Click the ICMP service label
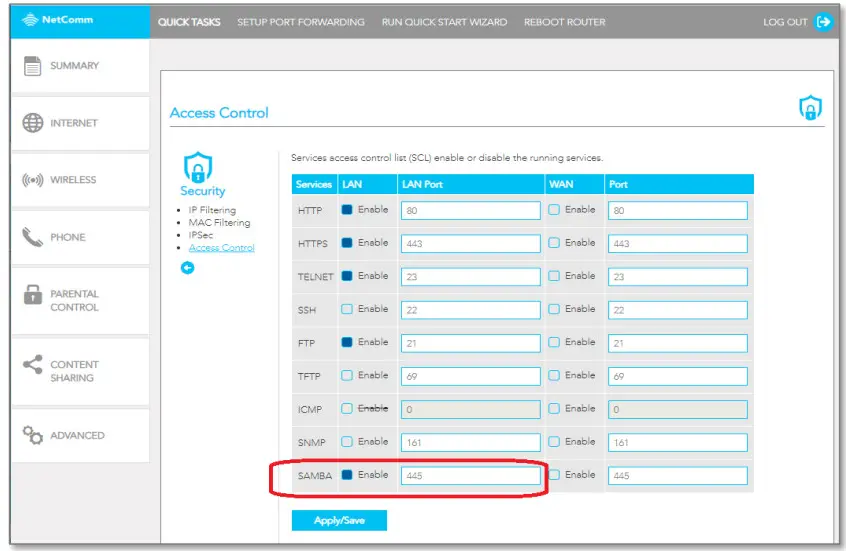 tap(310, 410)
